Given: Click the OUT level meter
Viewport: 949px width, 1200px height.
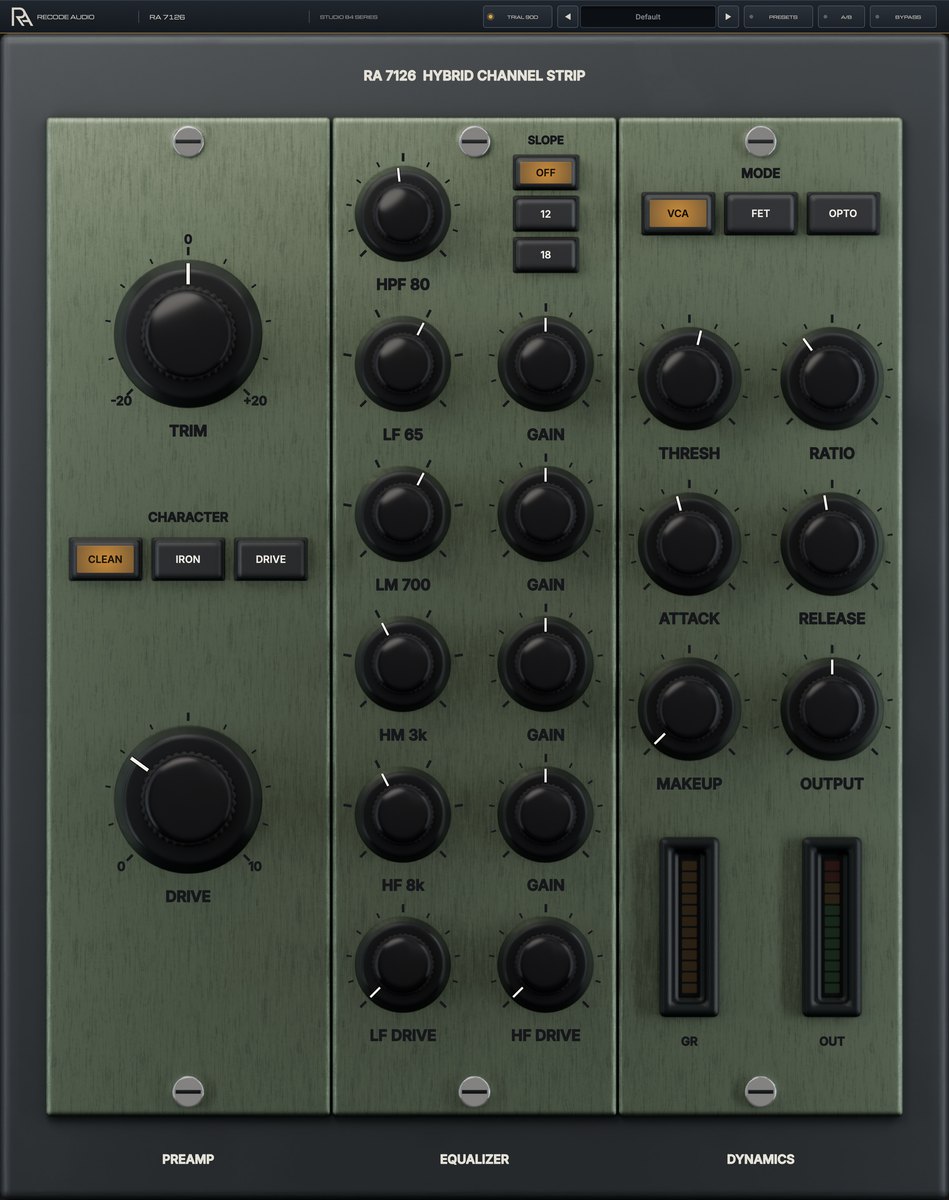Looking at the screenshot, I should point(832,926).
